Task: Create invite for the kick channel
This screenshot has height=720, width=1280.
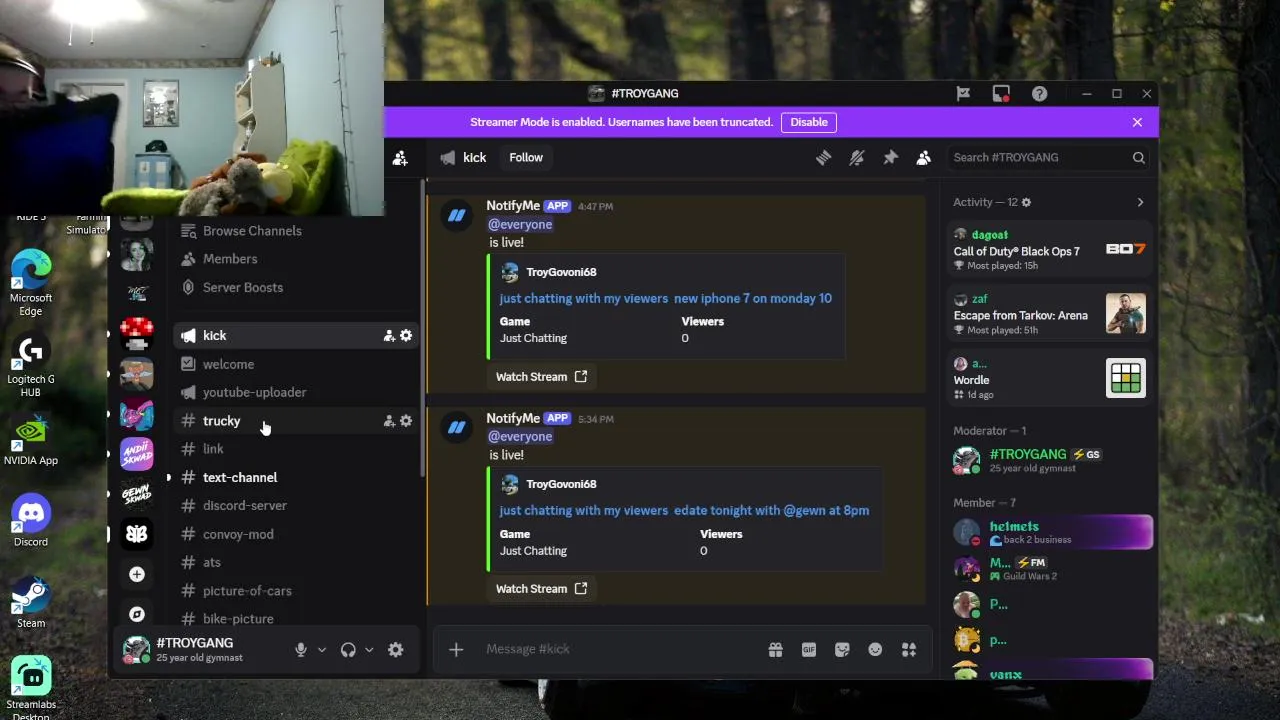Action: pos(389,336)
